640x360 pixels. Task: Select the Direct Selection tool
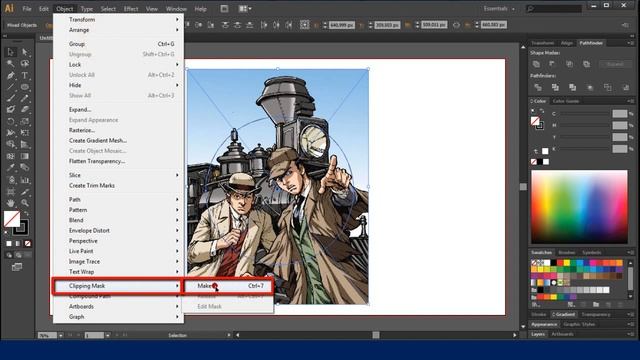[x=25, y=52]
